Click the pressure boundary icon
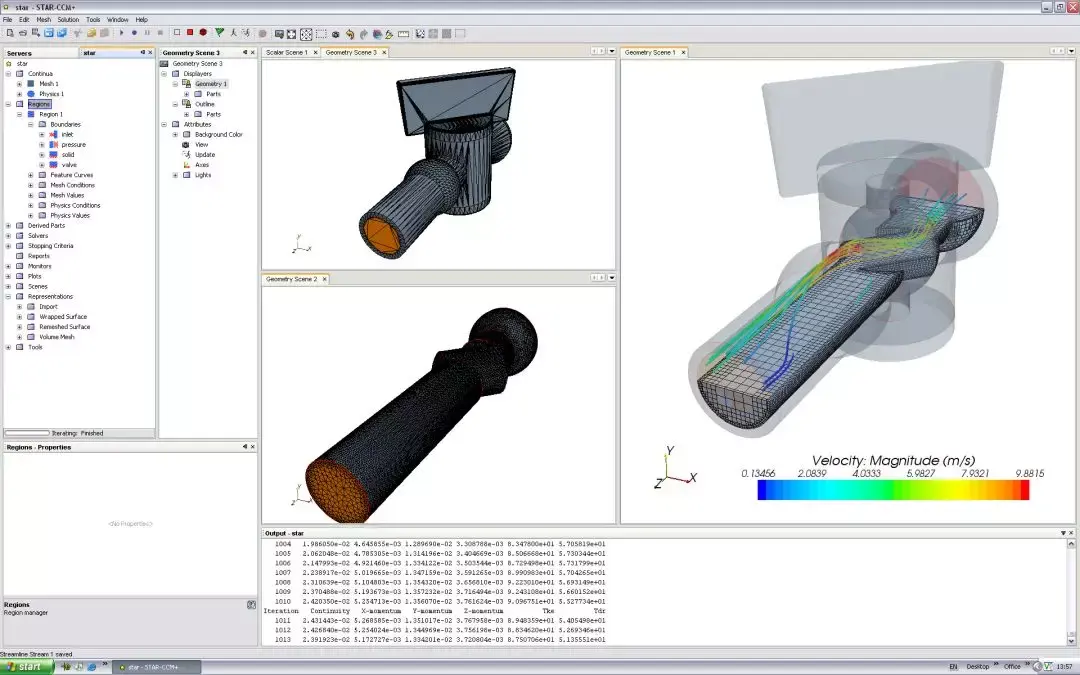The height and width of the screenshot is (675, 1080). (53, 145)
